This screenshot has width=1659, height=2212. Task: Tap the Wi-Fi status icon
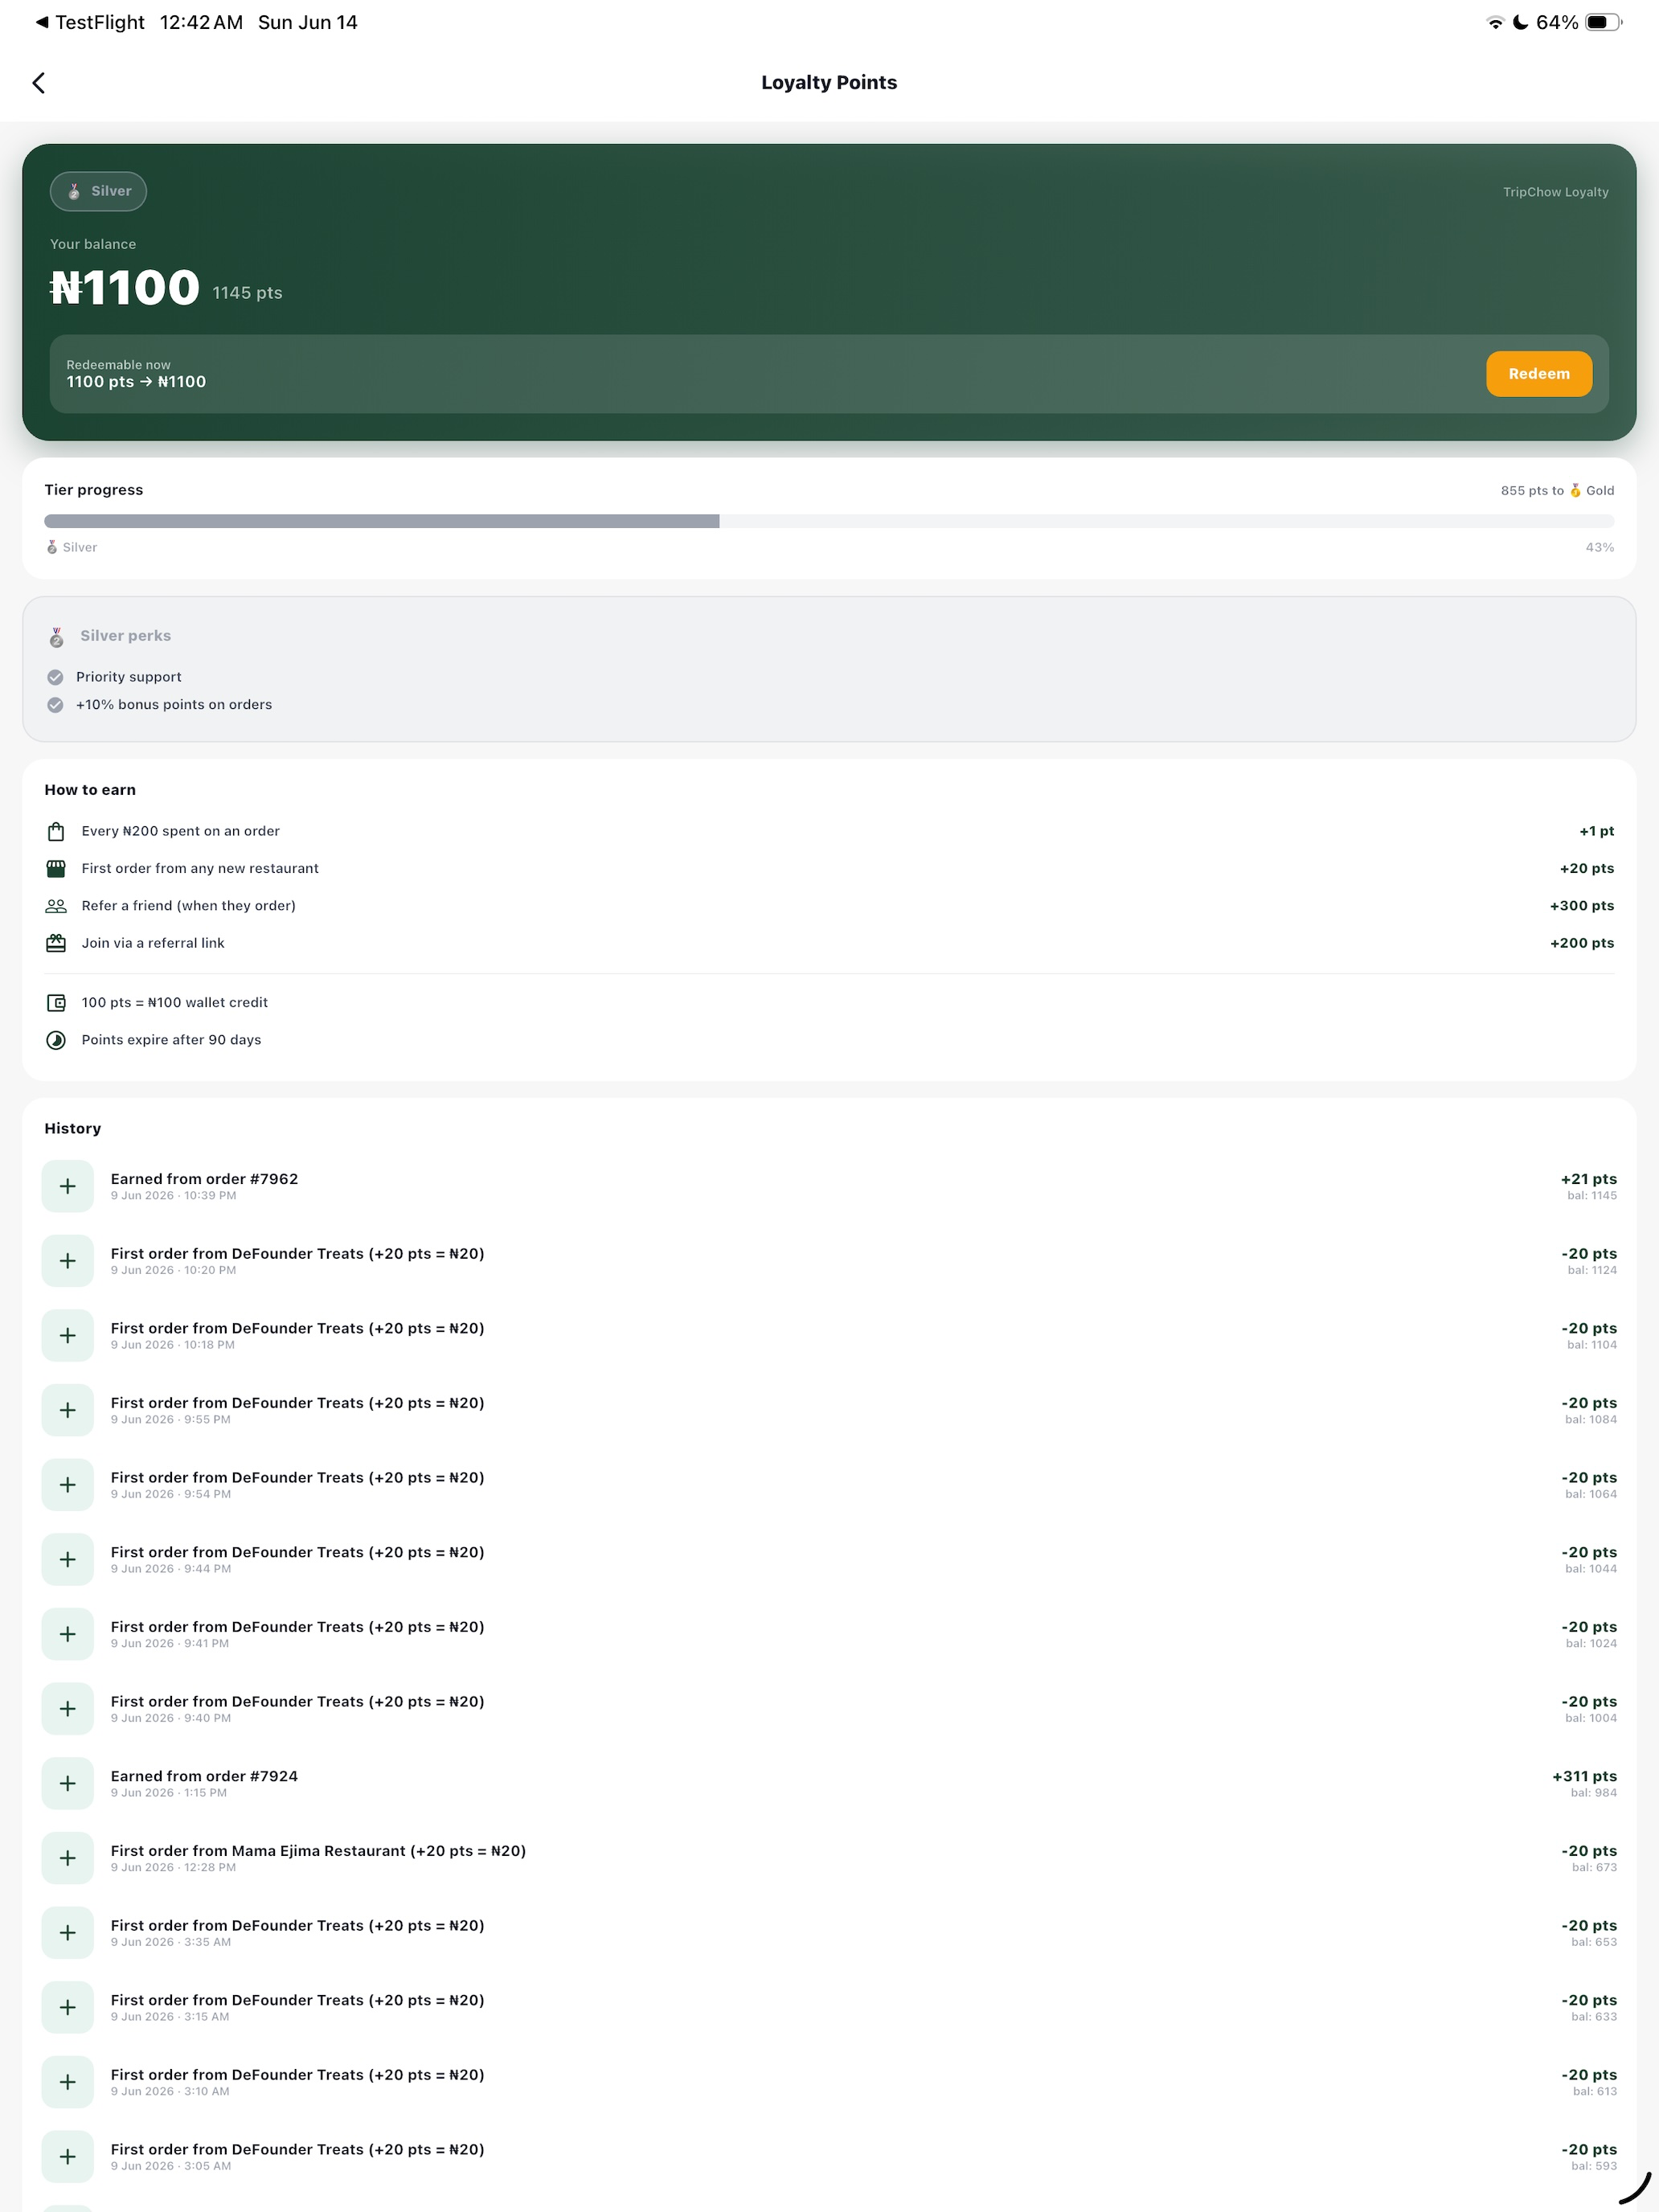click(x=1495, y=22)
